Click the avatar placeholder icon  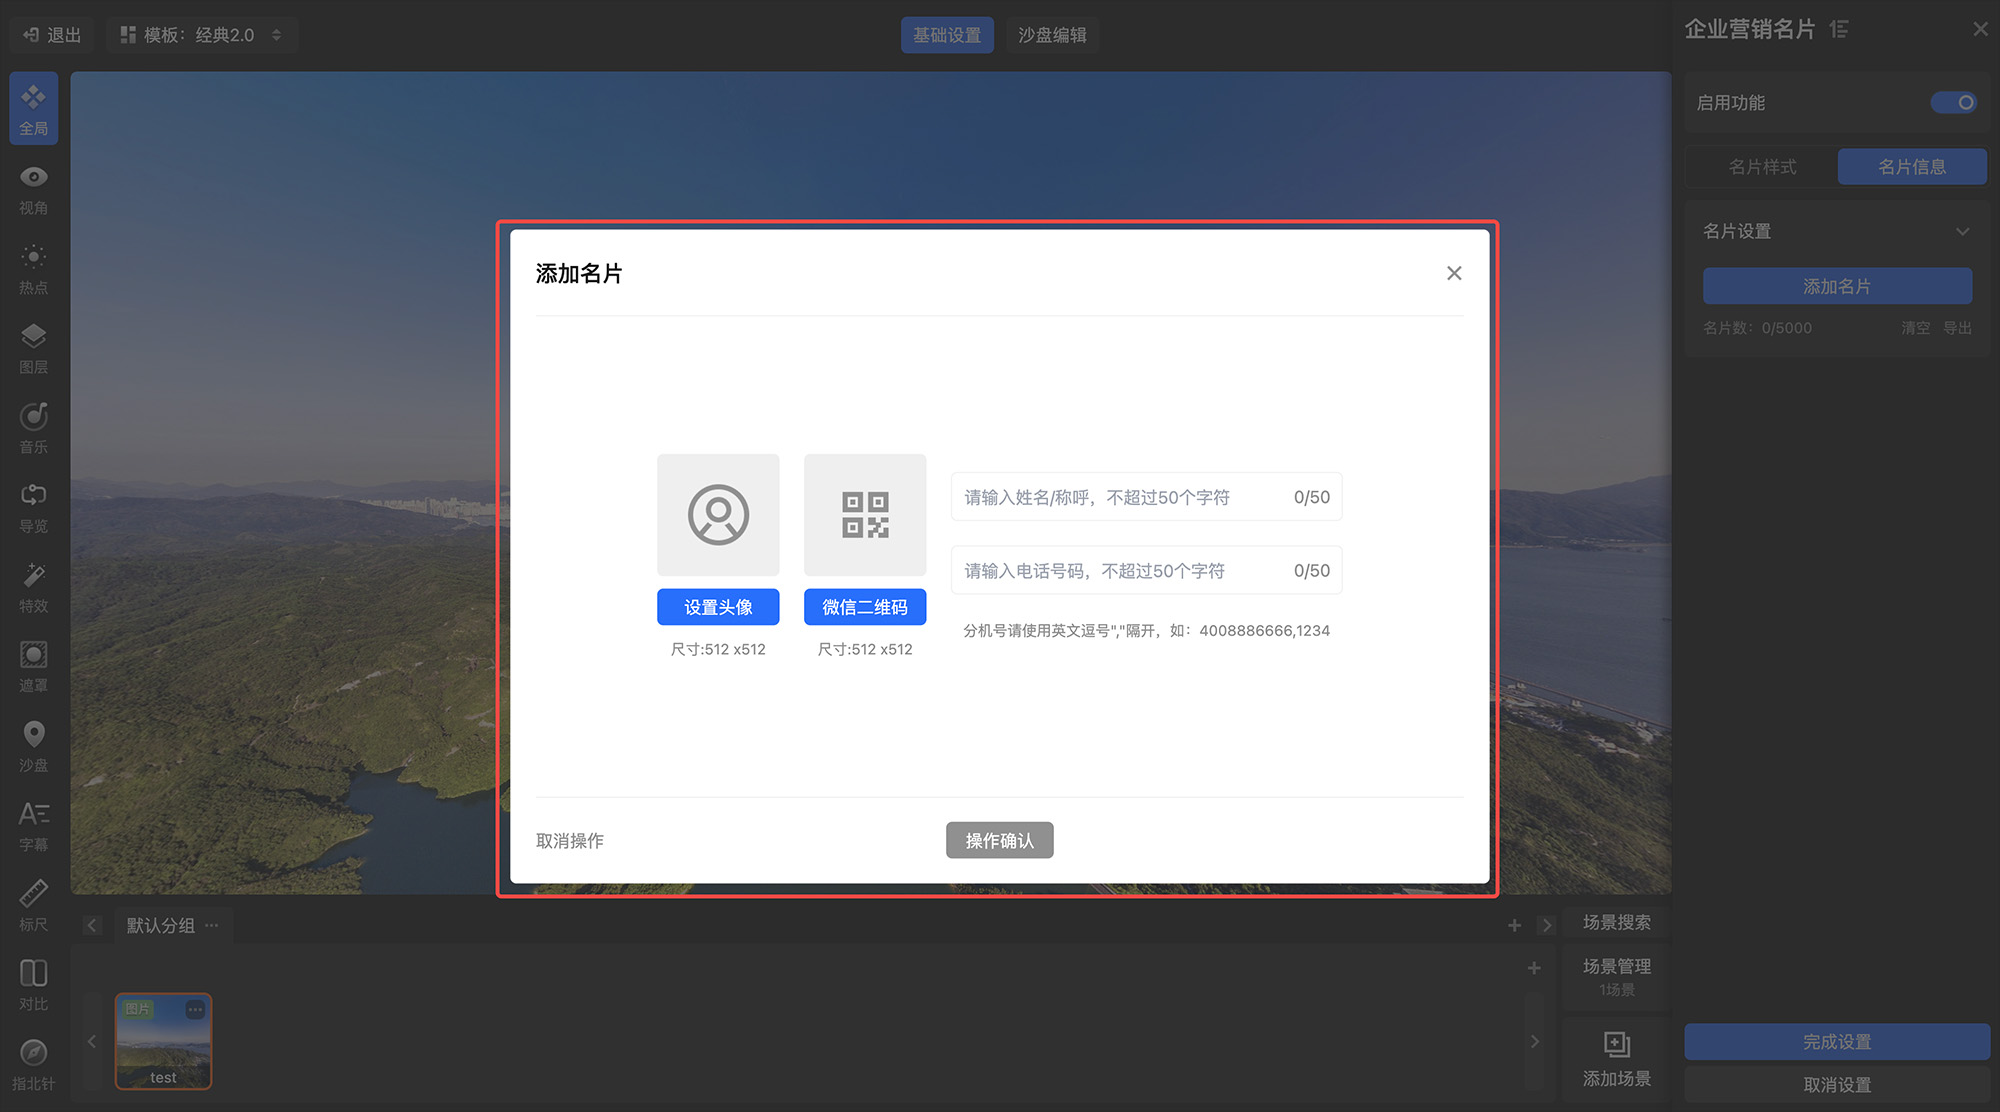coord(718,515)
